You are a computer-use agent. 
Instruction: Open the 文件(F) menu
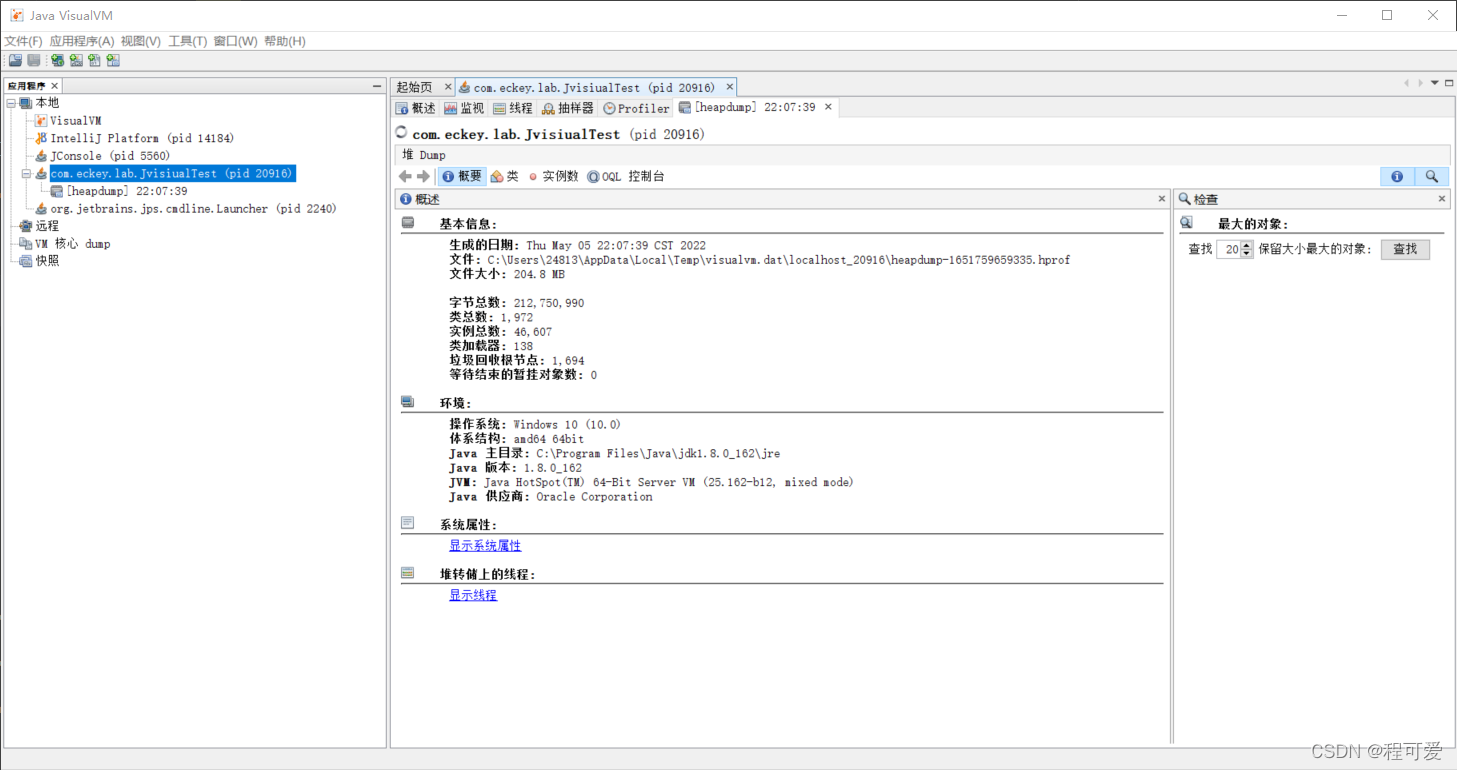(24, 41)
